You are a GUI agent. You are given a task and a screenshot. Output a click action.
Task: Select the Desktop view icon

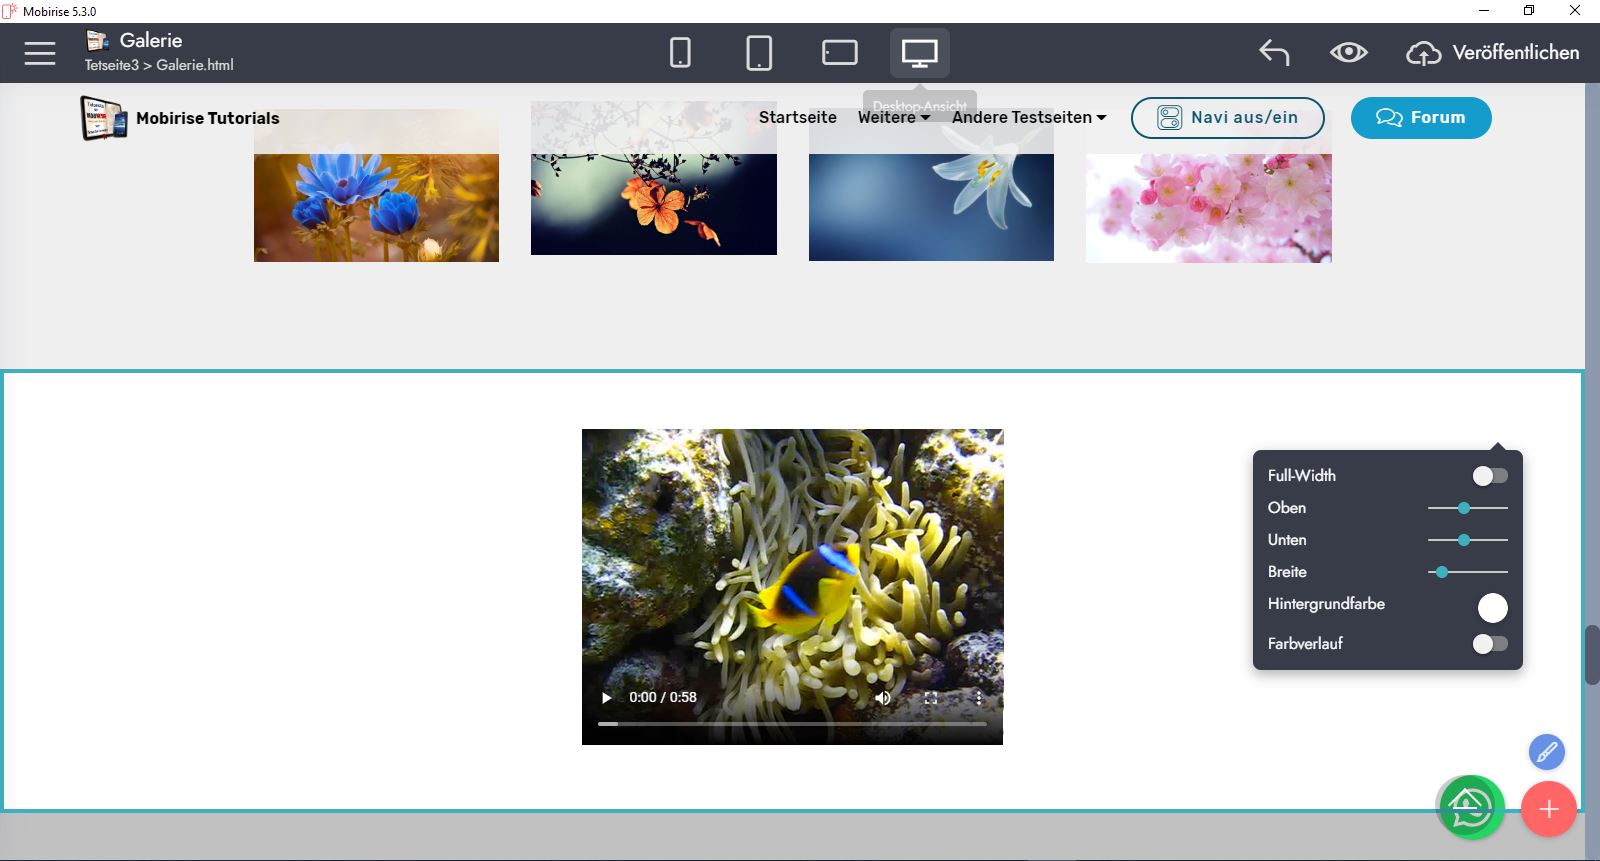pos(919,53)
